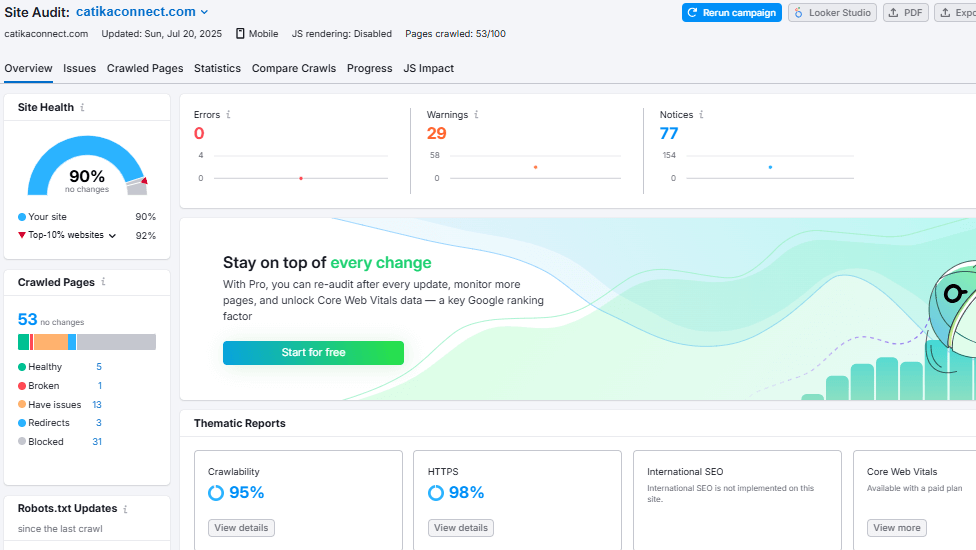Open the Crawled Pages info icon
The height and width of the screenshot is (550, 976).
click(x=103, y=282)
